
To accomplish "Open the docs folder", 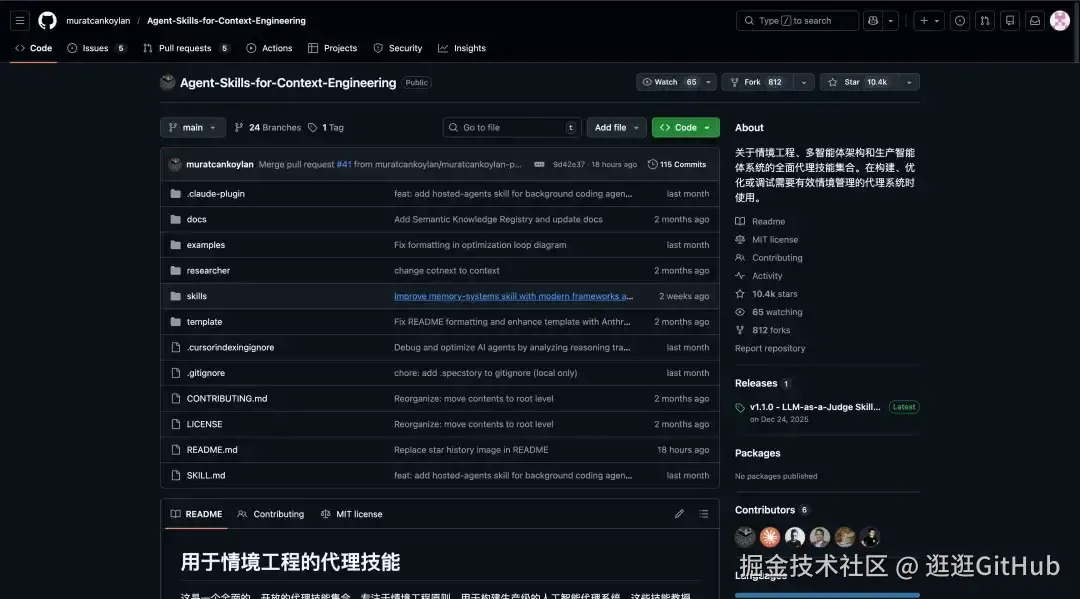I will click(x=196, y=219).
